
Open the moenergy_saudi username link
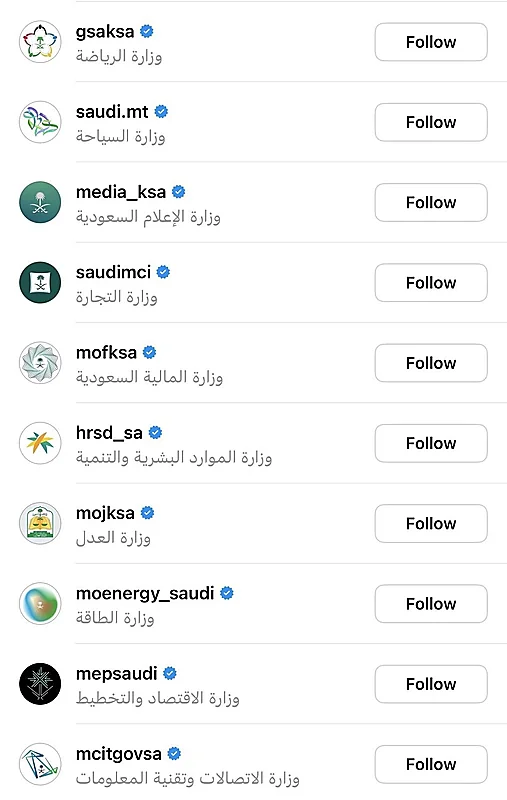[145, 593]
